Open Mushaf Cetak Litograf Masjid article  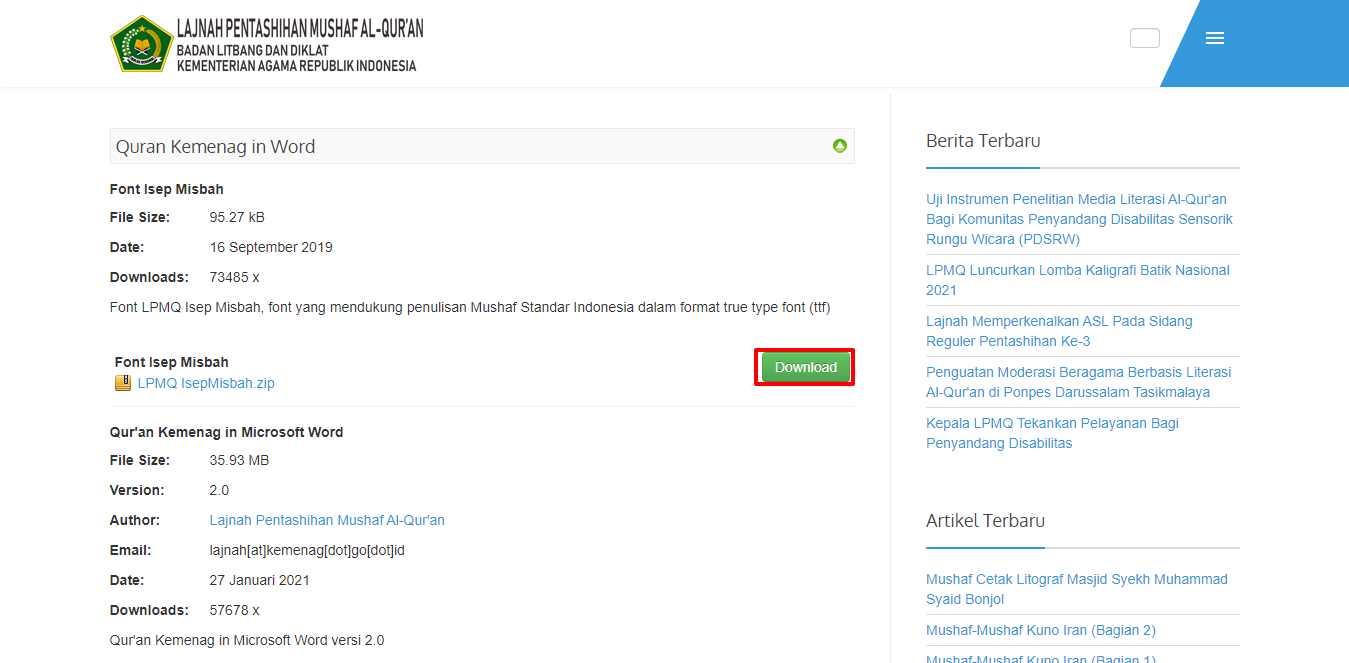click(1077, 589)
